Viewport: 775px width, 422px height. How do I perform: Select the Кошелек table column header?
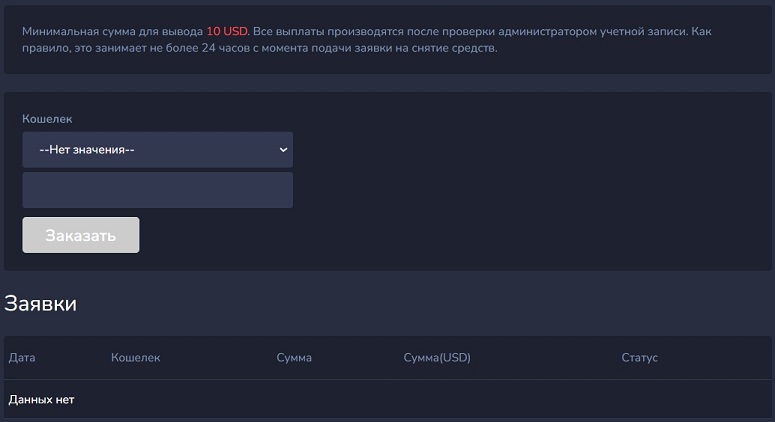(x=135, y=358)
